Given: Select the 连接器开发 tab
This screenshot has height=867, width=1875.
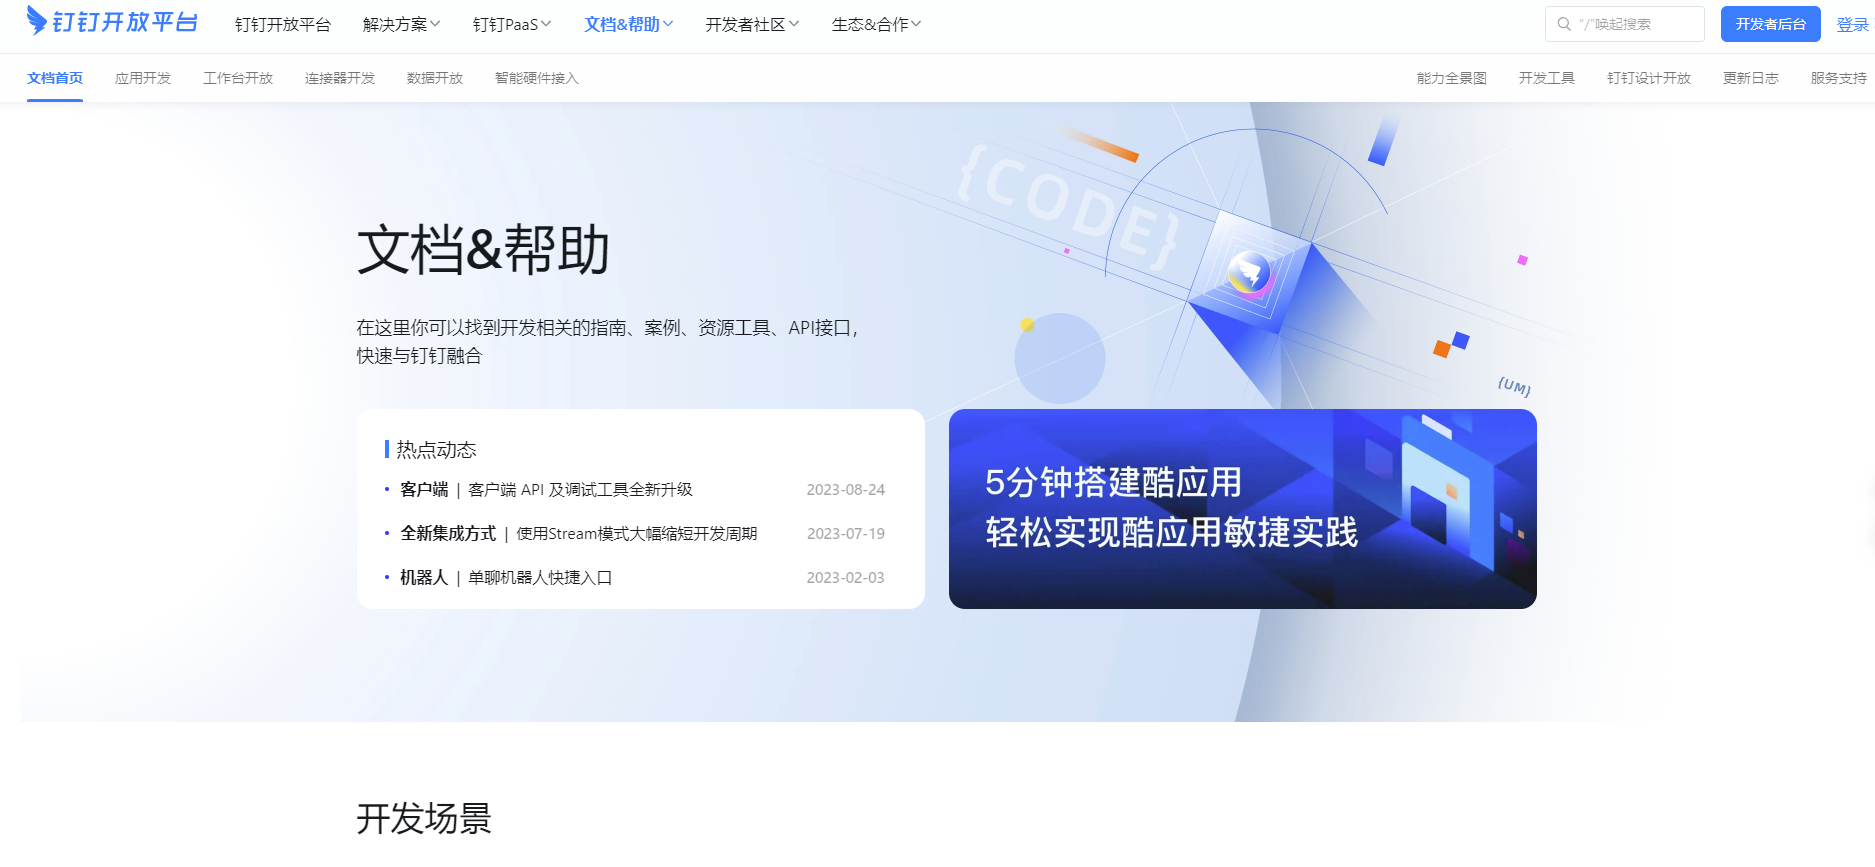Looking at the screenshot, I should point(340,78).
